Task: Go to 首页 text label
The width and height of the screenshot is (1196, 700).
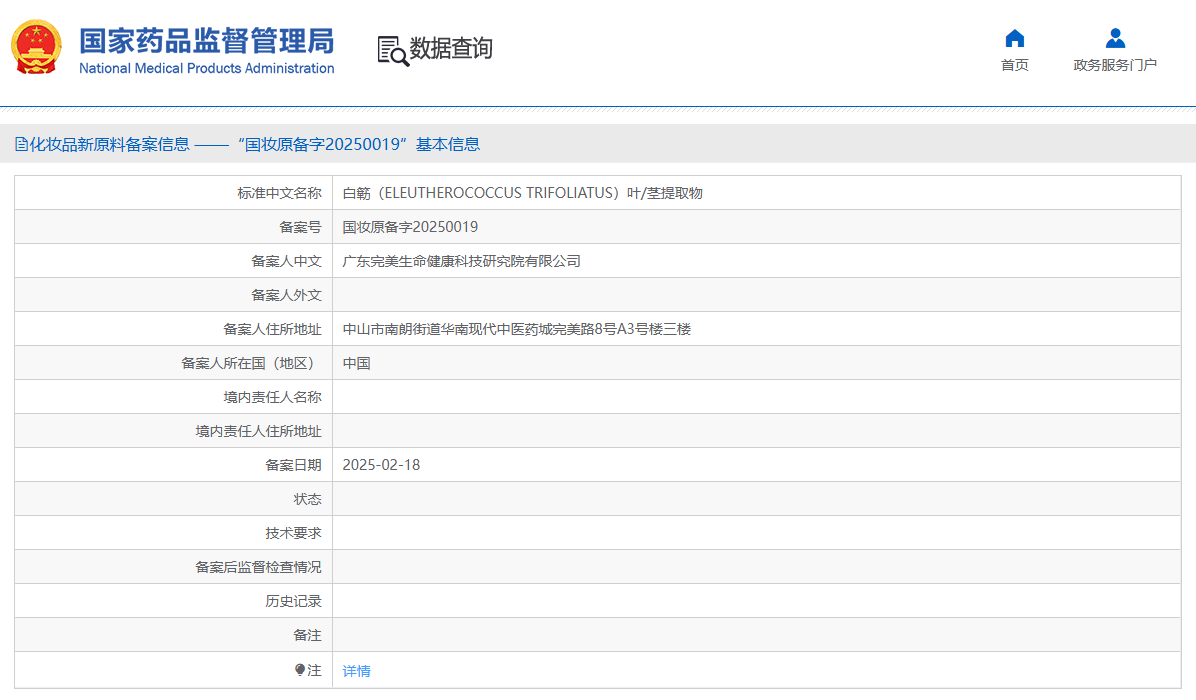Action: point(1014,65)
